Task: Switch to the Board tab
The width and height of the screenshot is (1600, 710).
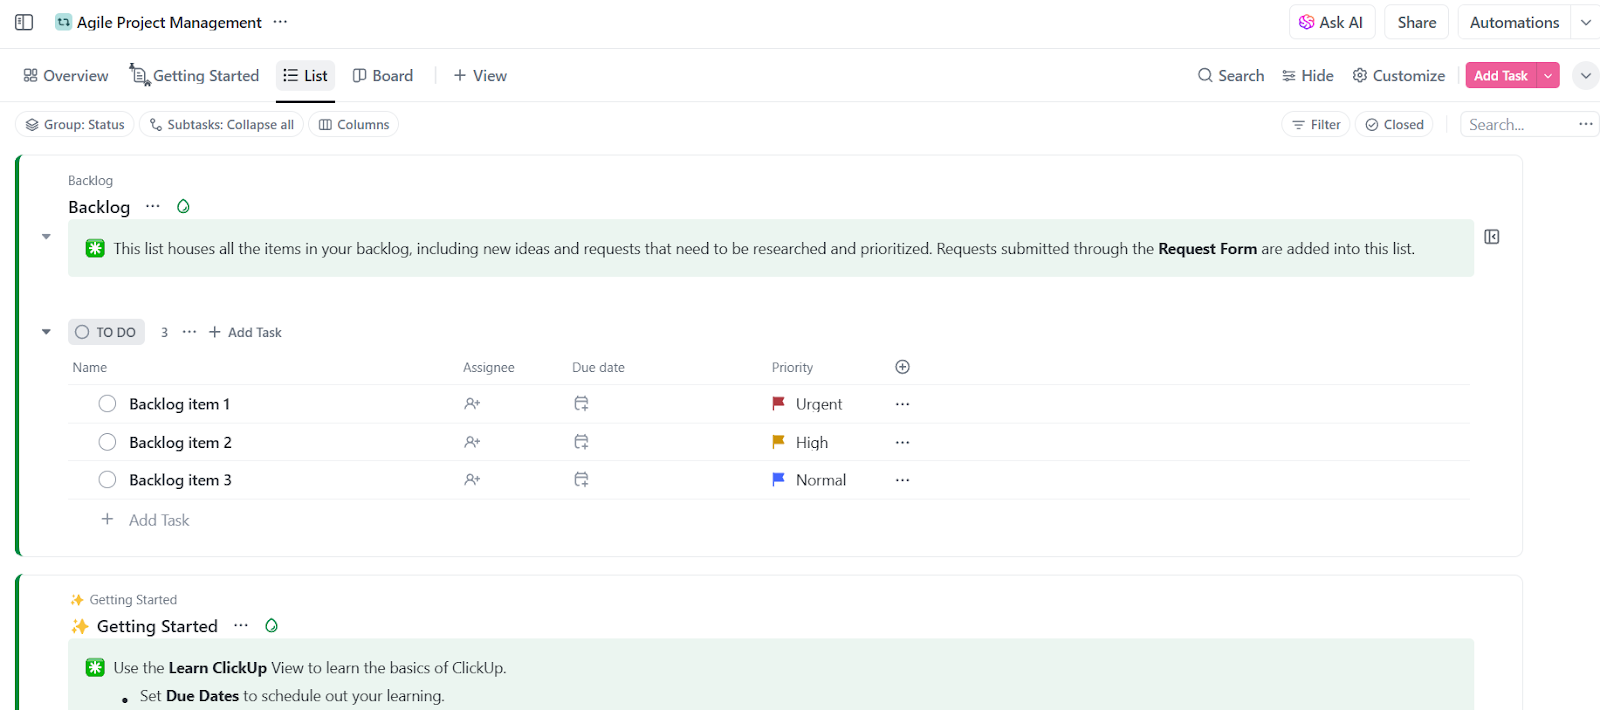Action: [x=383, y=76]
